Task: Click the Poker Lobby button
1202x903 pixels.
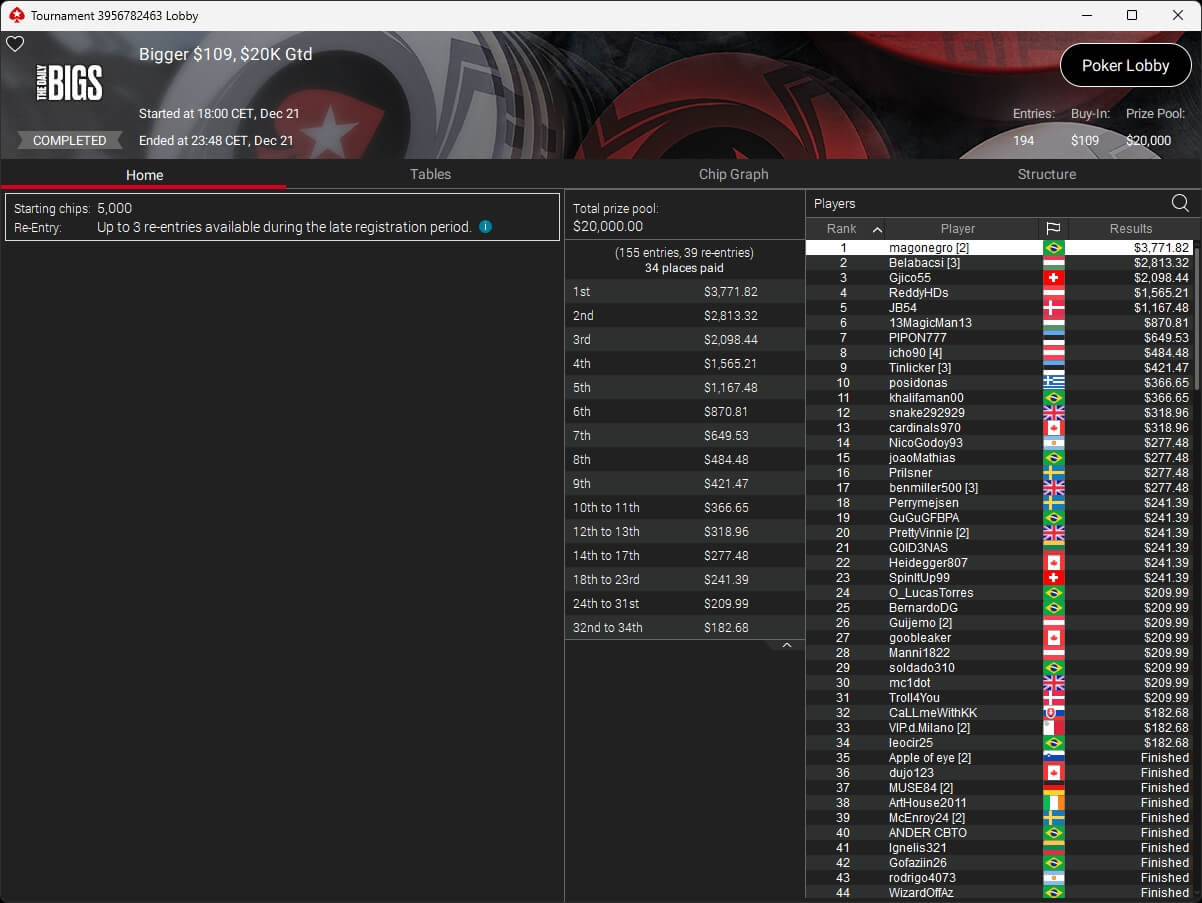Action: [1125, 65]
